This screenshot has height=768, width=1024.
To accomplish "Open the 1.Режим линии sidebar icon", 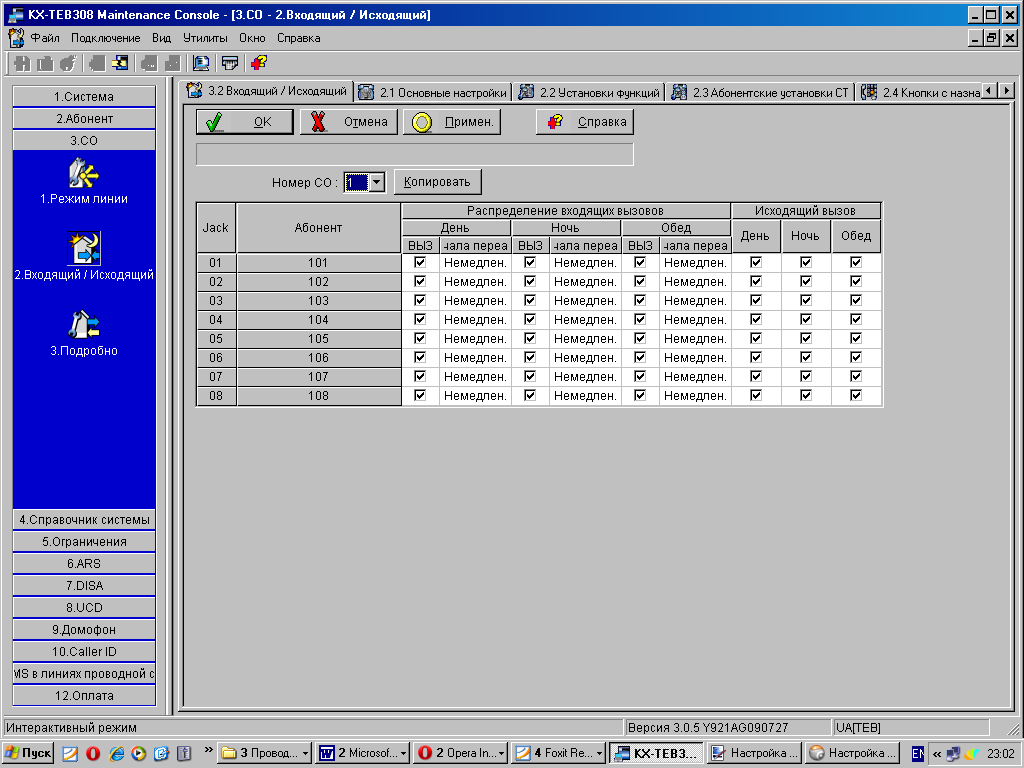I will pyautogui.click(x=84, y=182).
